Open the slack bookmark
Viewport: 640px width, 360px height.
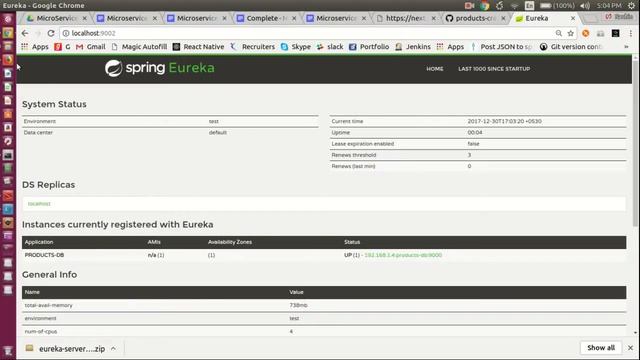click(330, 47)
